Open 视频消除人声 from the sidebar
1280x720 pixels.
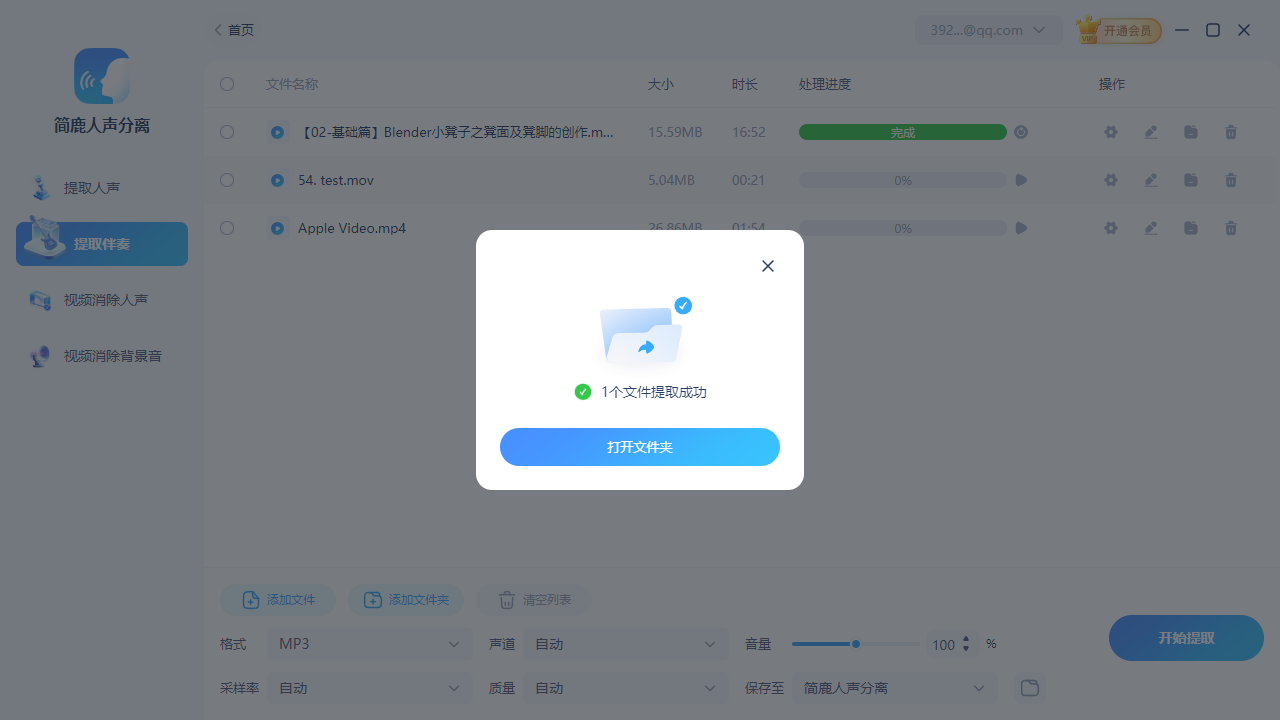coord(100,299)
